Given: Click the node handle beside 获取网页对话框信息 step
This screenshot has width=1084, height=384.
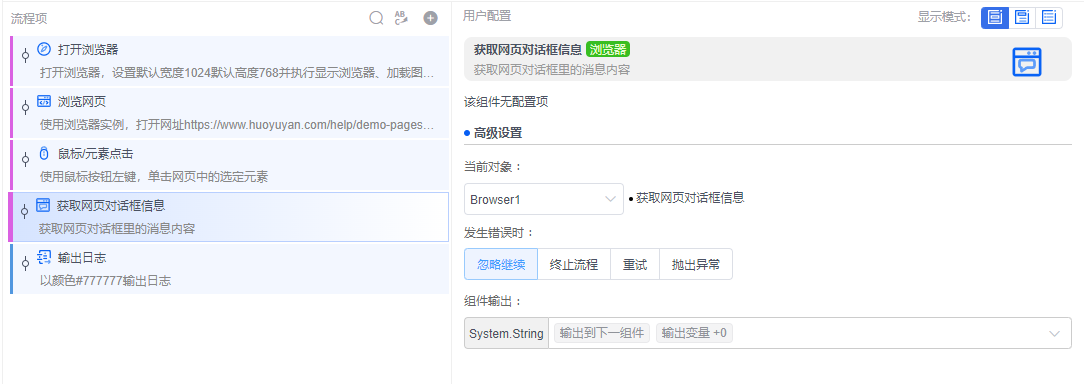Looking at the screenshot, I should click(25, 211).
